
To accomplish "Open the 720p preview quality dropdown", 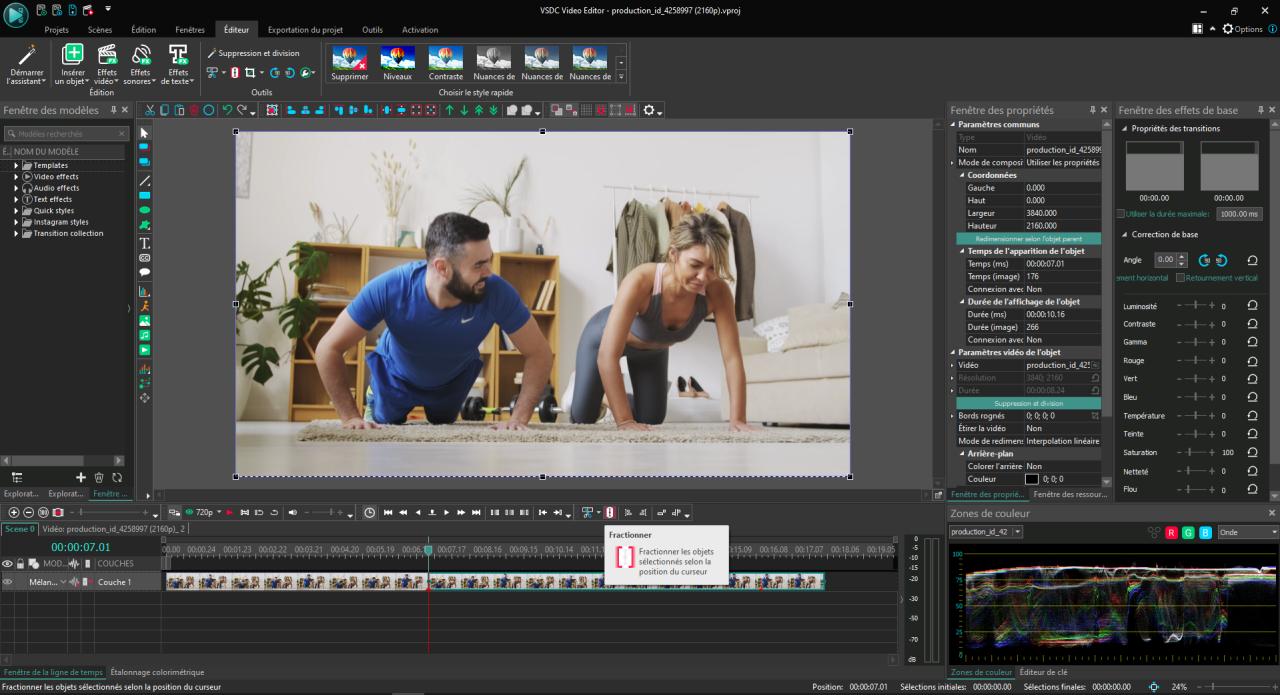I will point(219,512).
